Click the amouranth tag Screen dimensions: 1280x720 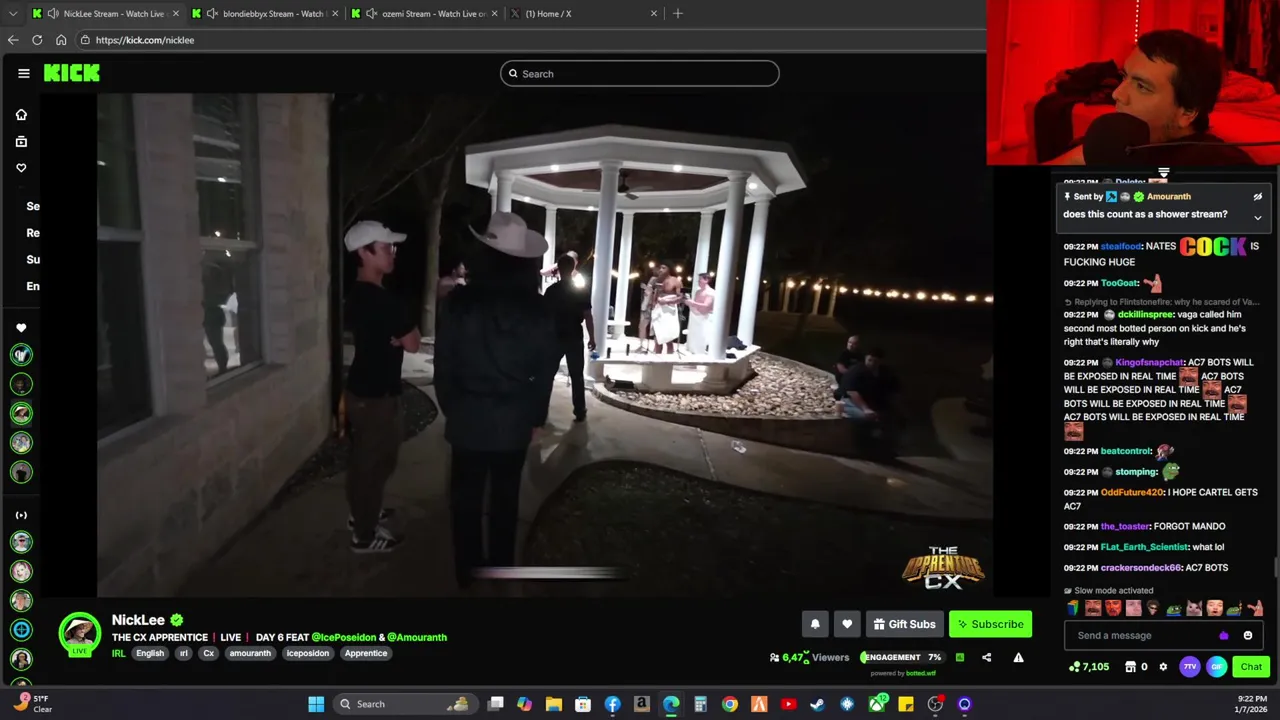[250, 653]
